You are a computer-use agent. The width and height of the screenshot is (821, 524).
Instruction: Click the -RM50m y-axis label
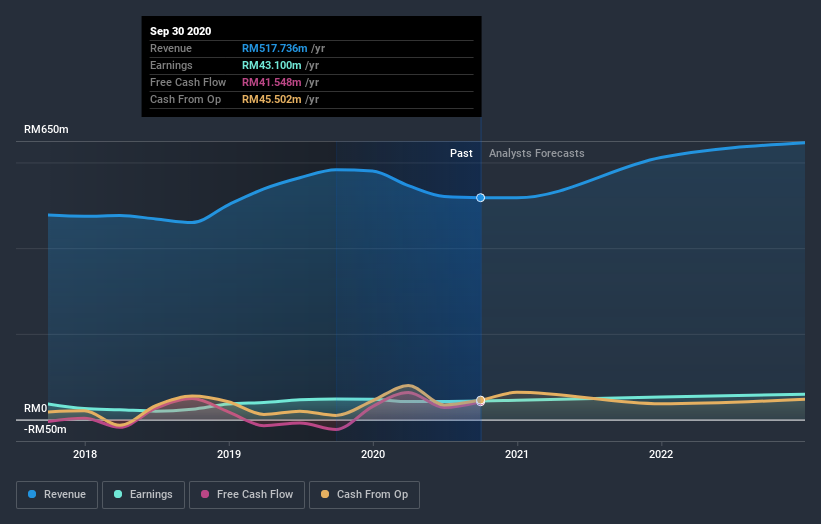[x=45, y=429]
